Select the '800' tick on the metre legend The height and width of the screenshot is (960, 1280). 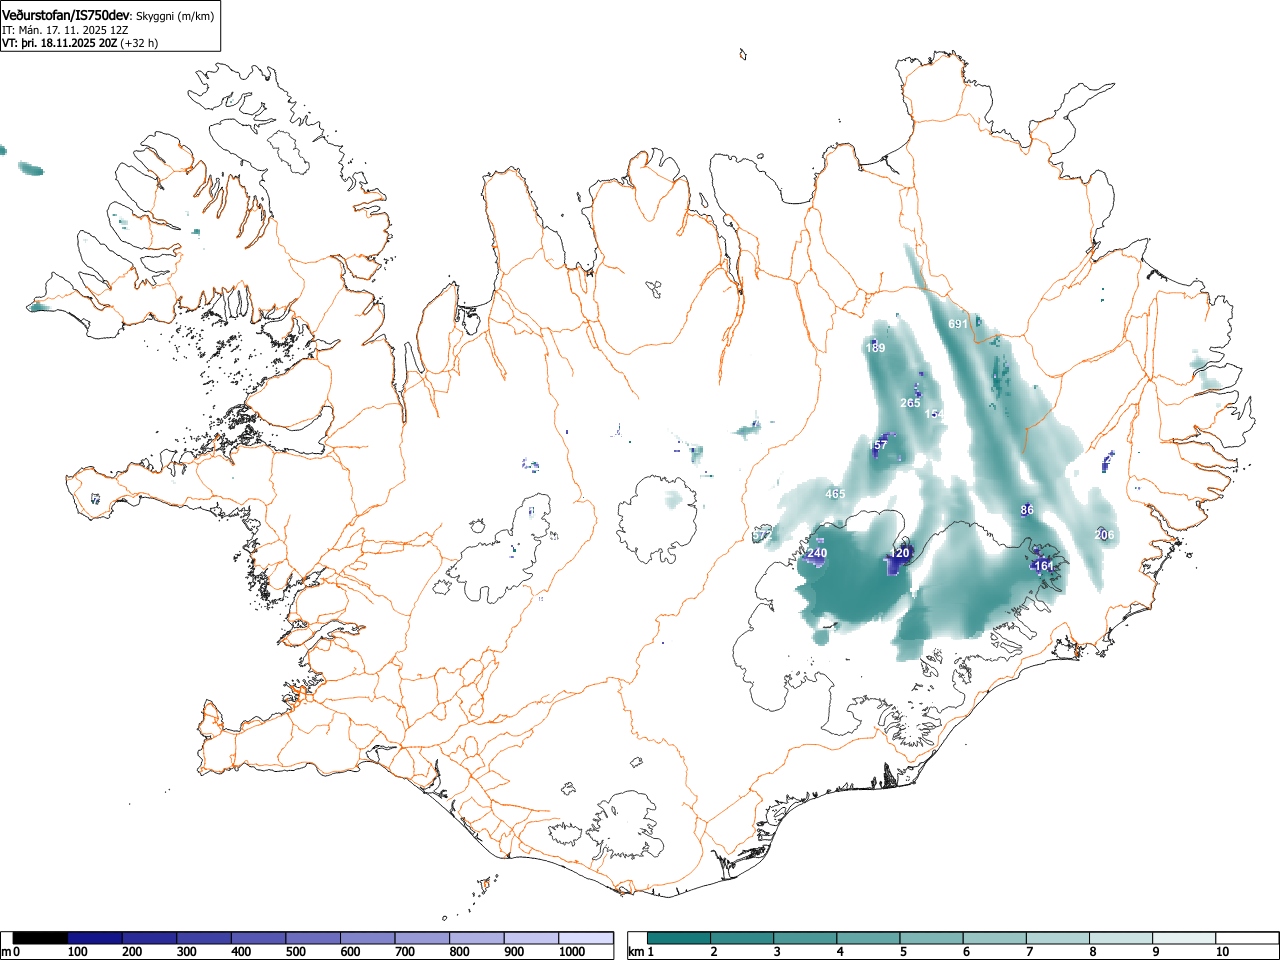(459, 952)
